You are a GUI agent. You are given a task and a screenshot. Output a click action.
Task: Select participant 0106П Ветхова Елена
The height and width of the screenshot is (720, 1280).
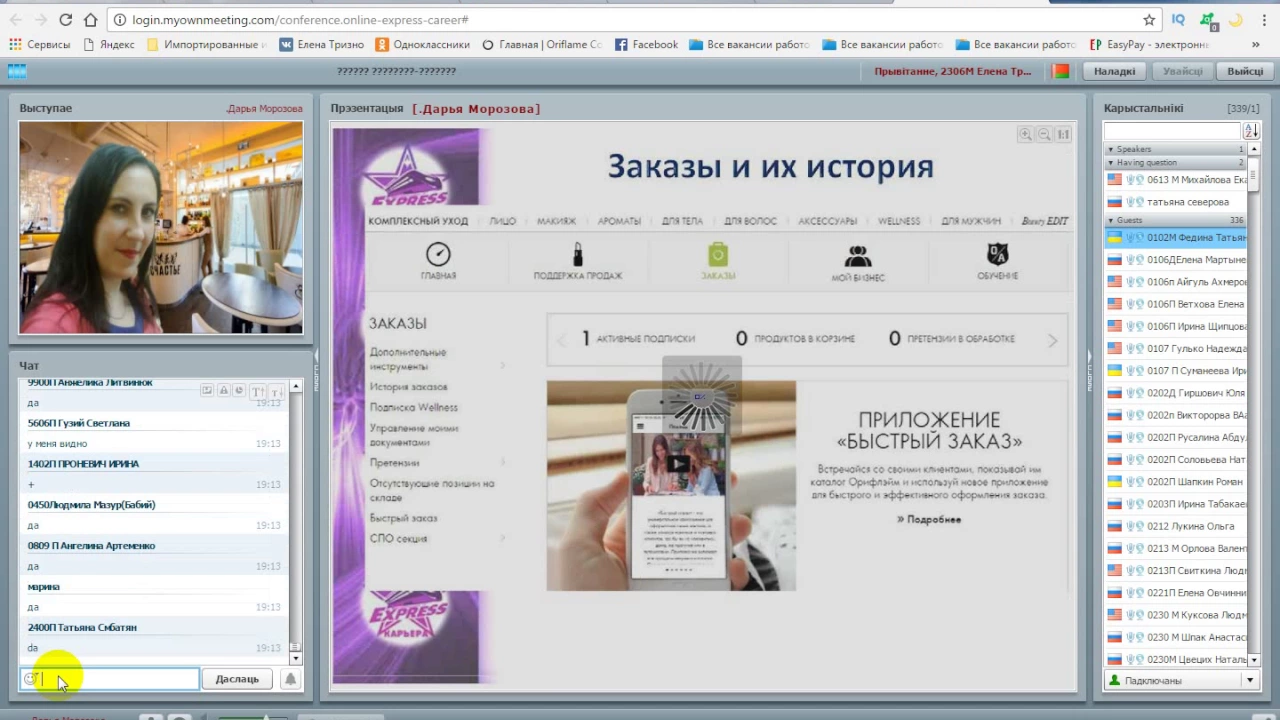(1176, 304)
